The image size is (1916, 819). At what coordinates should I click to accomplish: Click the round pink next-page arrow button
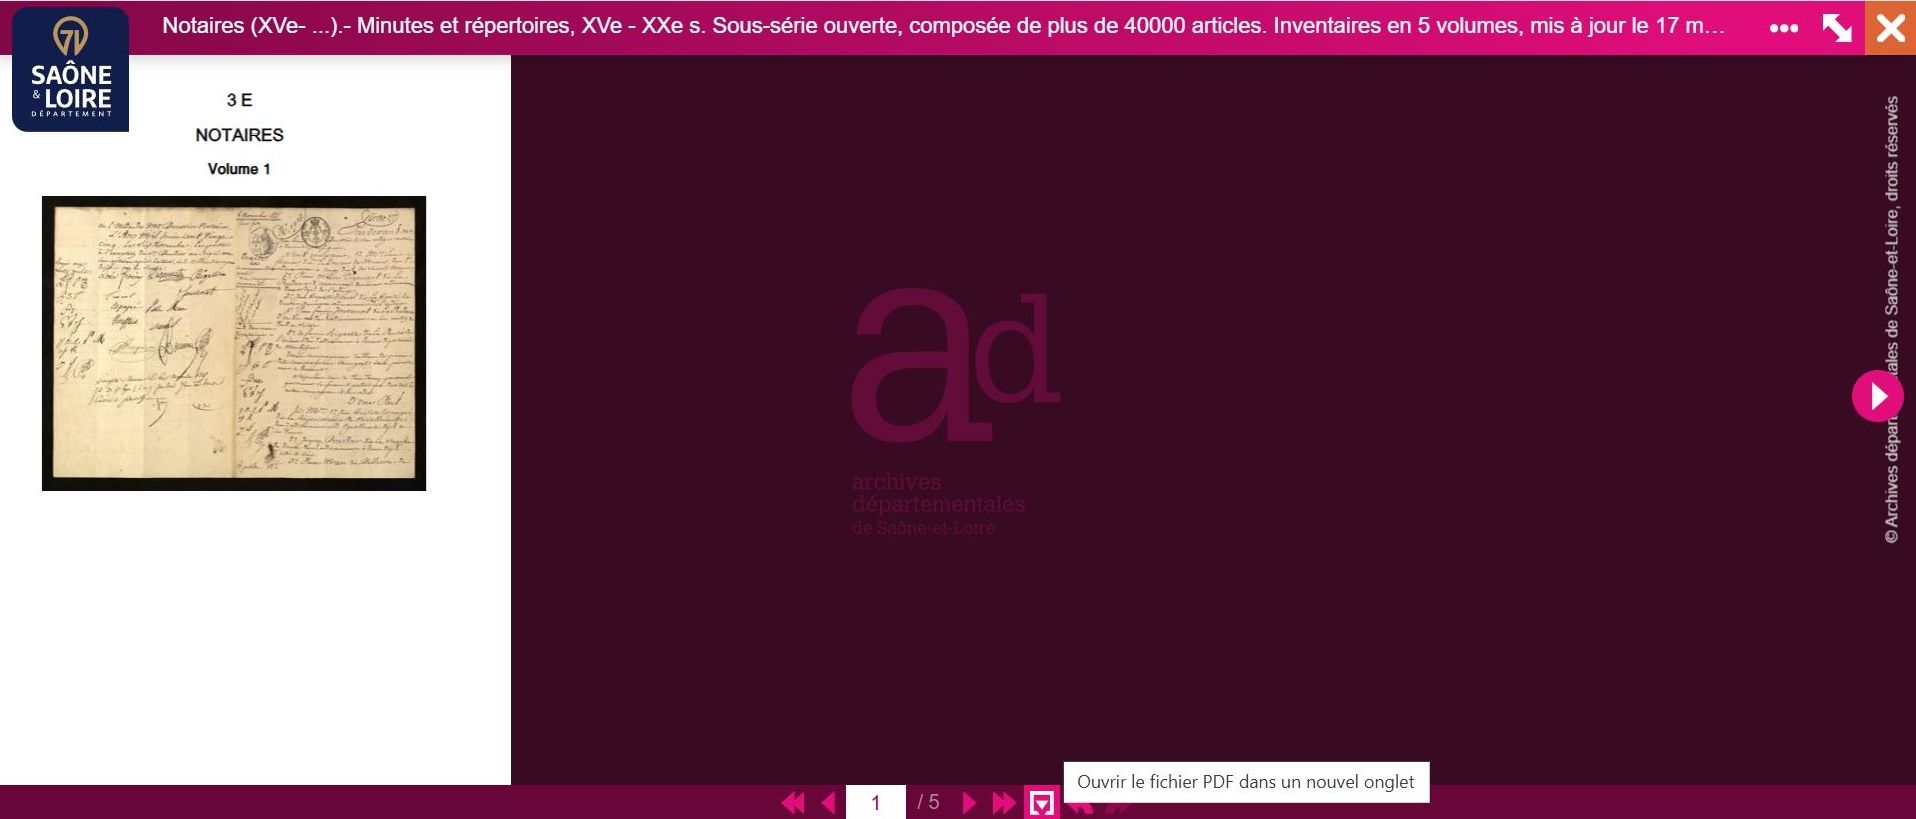pos(1877,396)
